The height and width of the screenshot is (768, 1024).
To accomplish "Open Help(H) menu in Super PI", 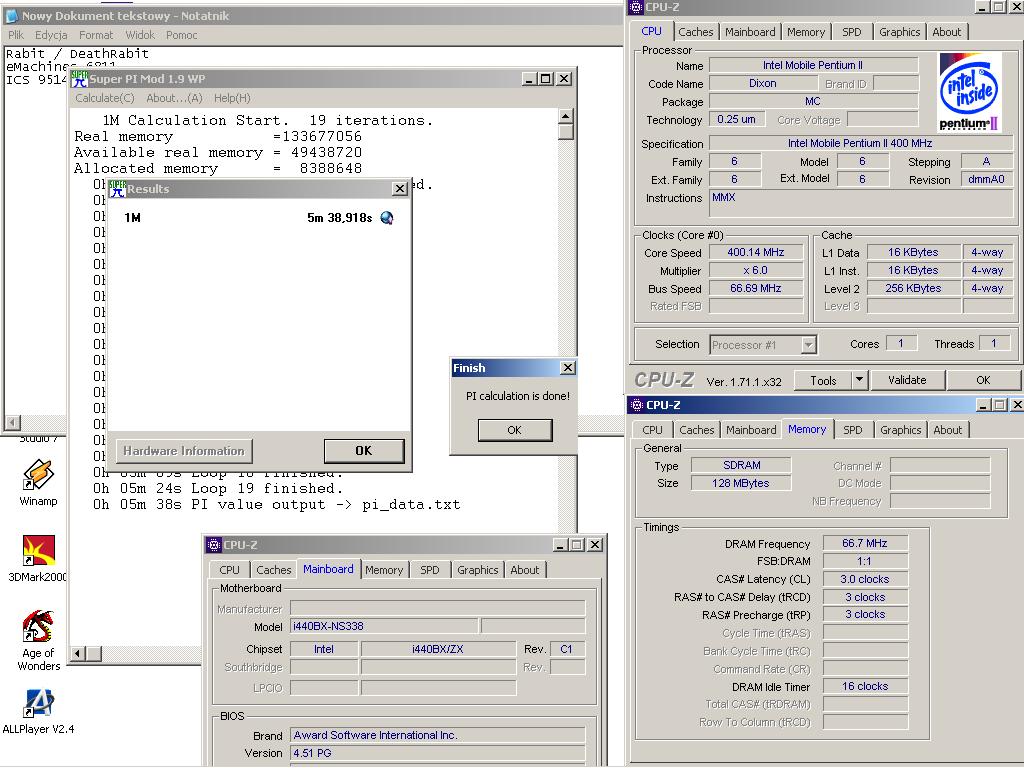I will tap(232, 98).
